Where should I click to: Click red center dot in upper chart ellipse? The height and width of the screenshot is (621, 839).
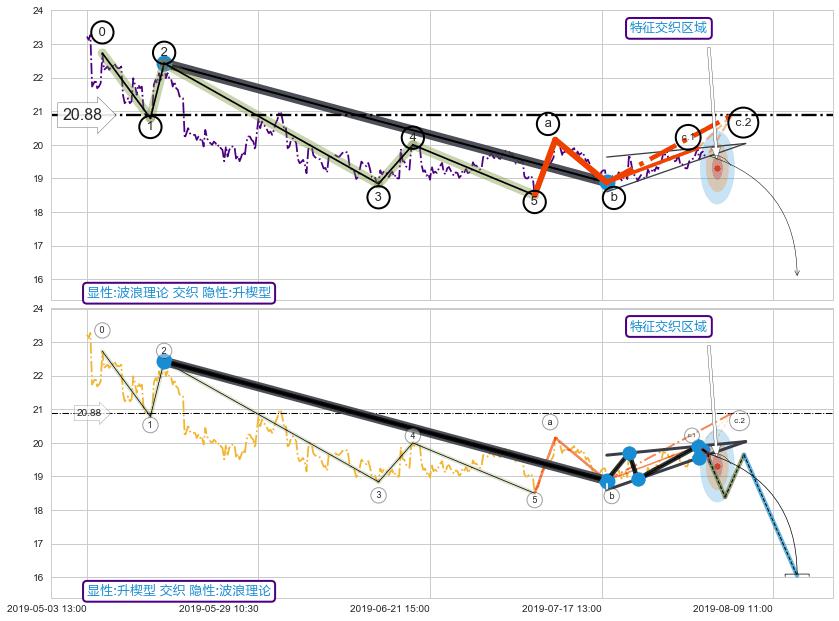tap(717, 168)
